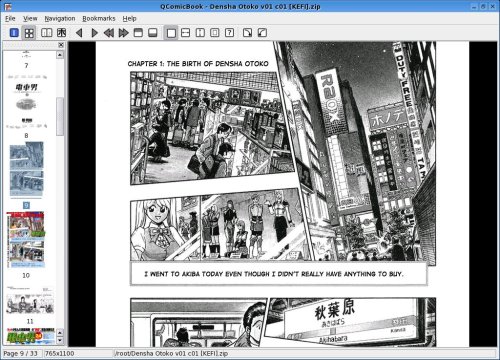Open page 8 title thumbnail
Screen dimensions: 500x360
[27, 102]
